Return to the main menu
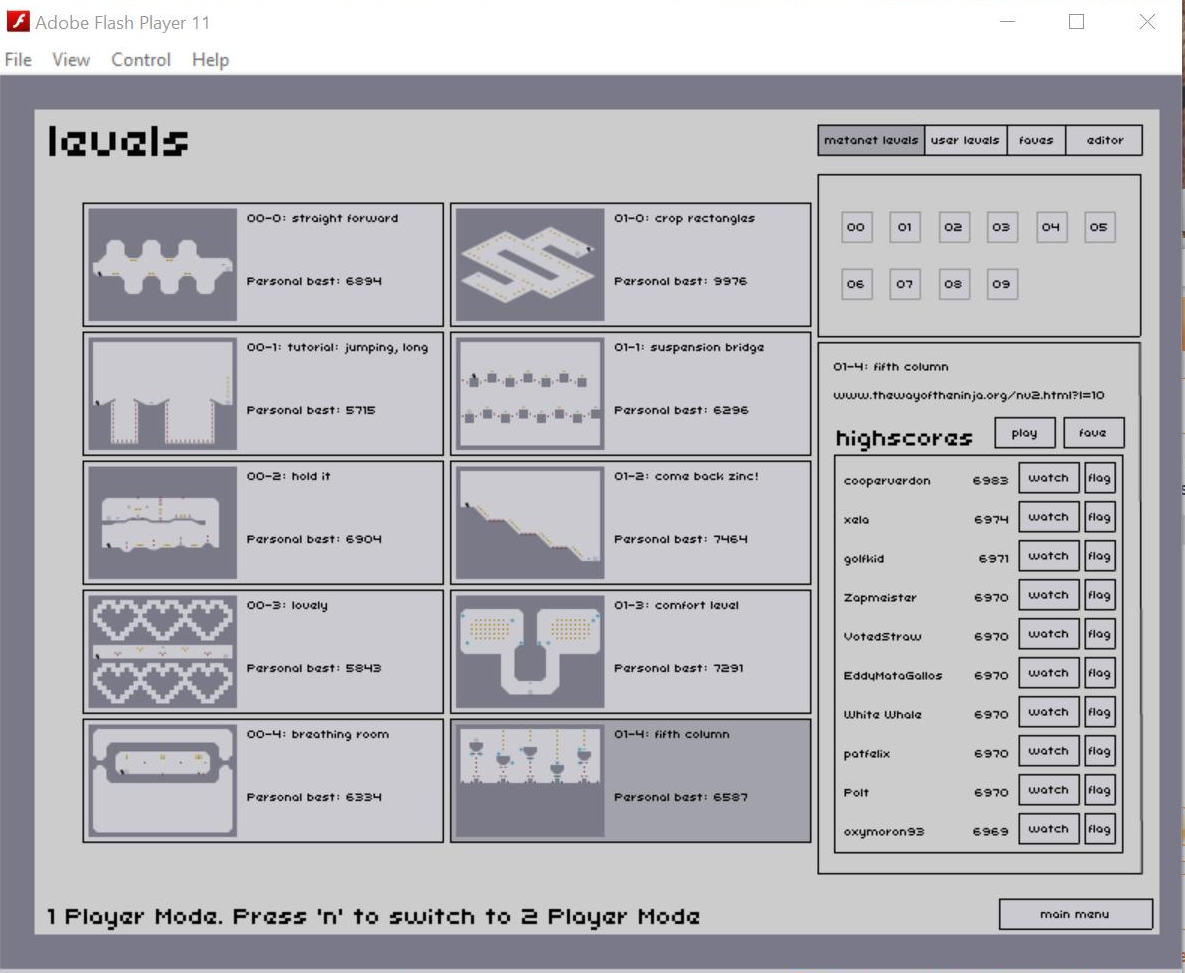This screenshot has height=973, width=1185. pyautogui.click(x=1075, y=914)
